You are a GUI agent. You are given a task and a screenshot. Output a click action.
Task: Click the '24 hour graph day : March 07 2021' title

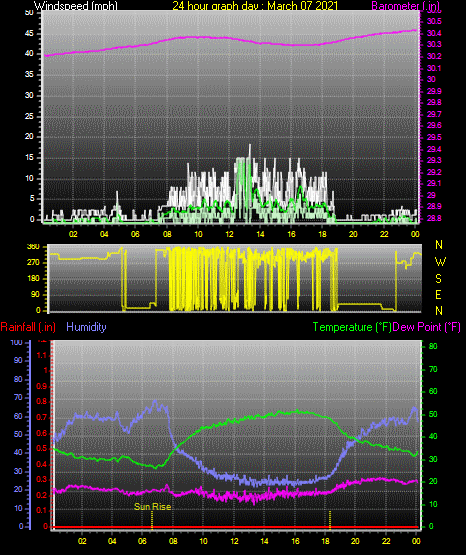tap(255, 5)
